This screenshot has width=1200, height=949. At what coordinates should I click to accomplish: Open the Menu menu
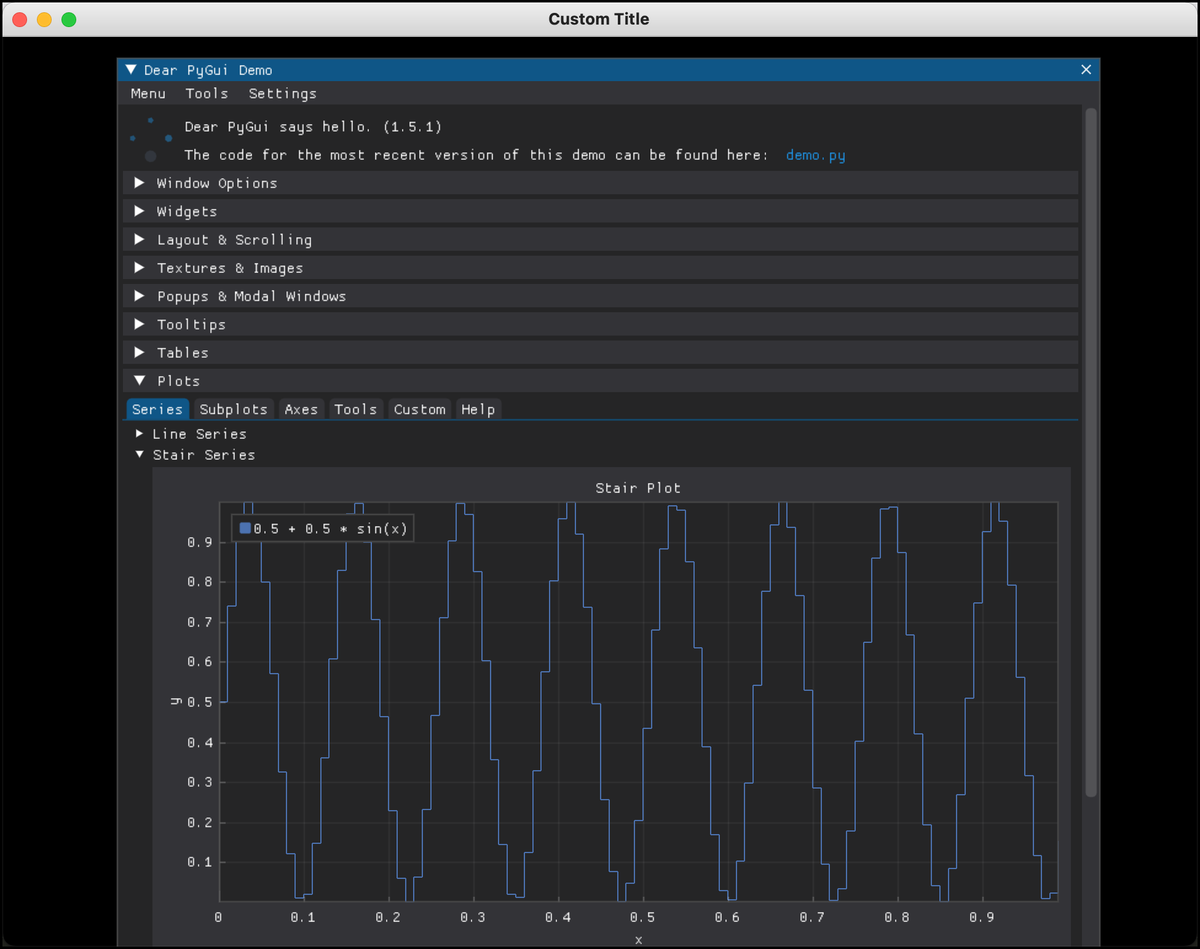click(148, 93)
